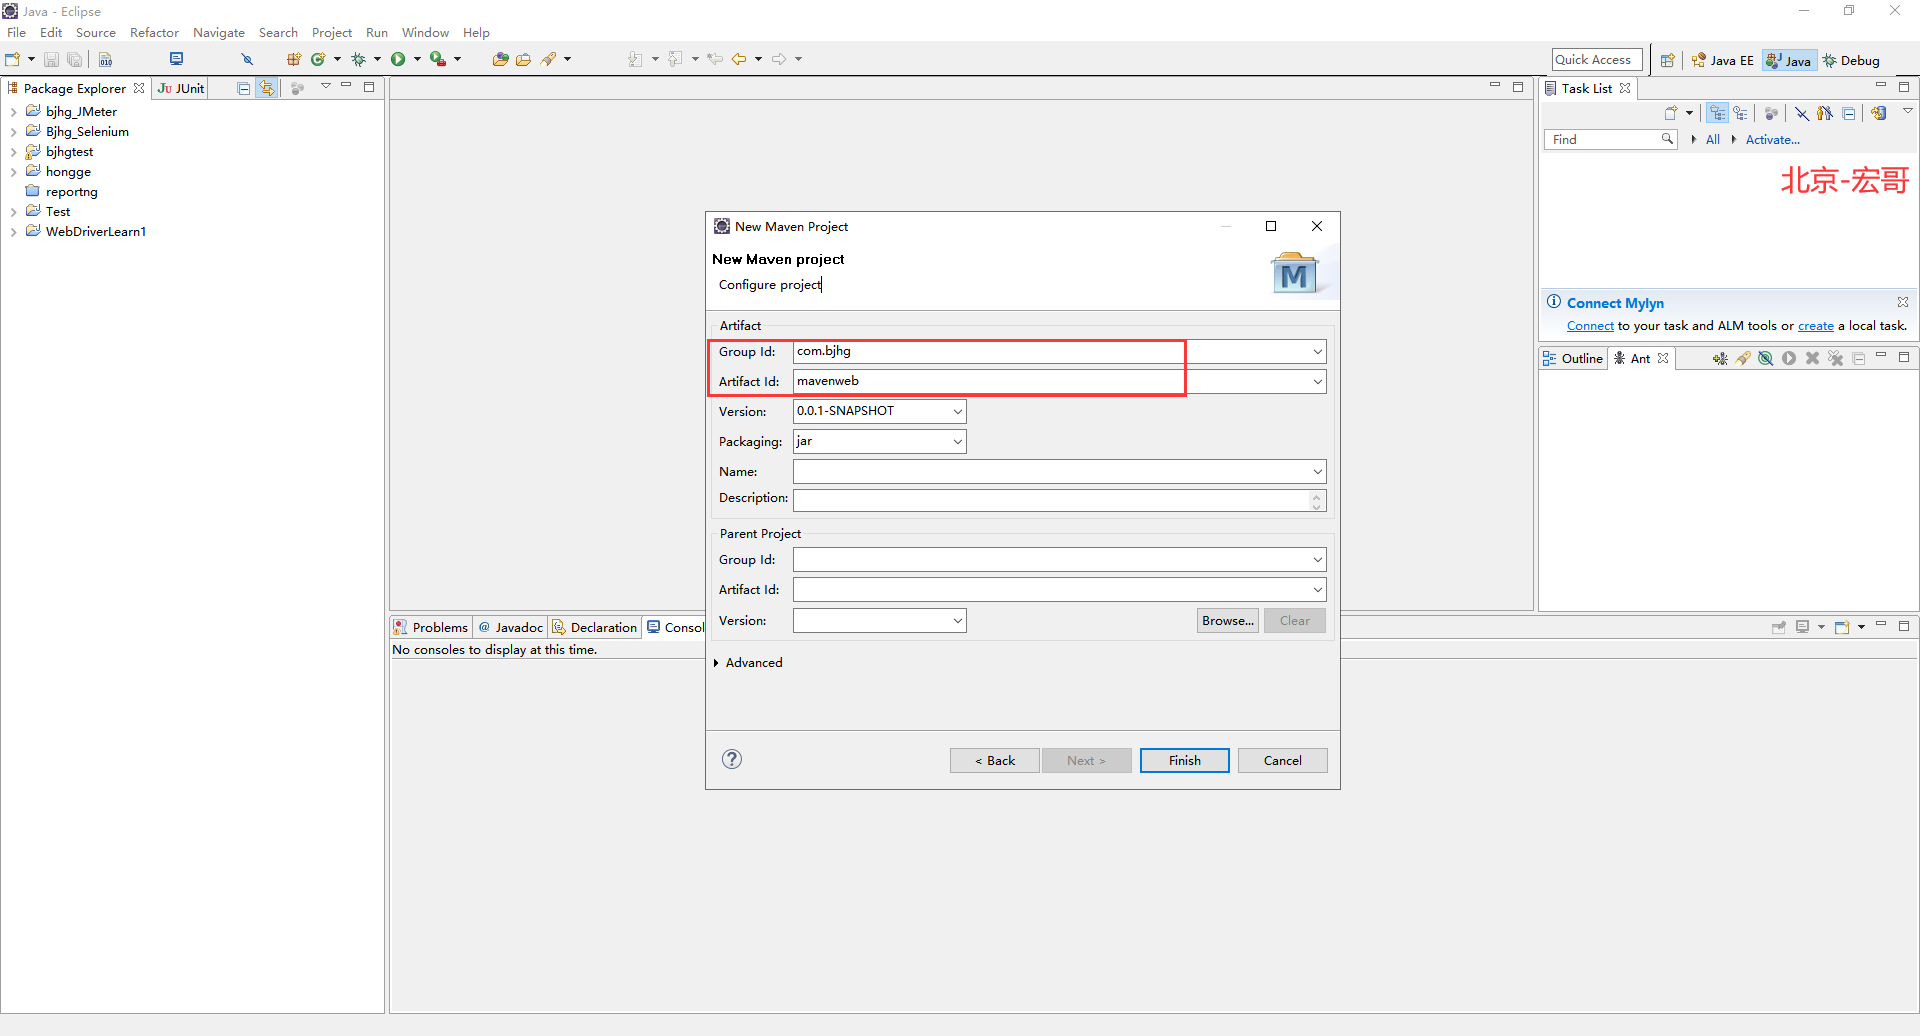The image size is (1920, 1036).
Task: Click Remove All Buildfiles in Ant view
Action: tap(1836, 358)
